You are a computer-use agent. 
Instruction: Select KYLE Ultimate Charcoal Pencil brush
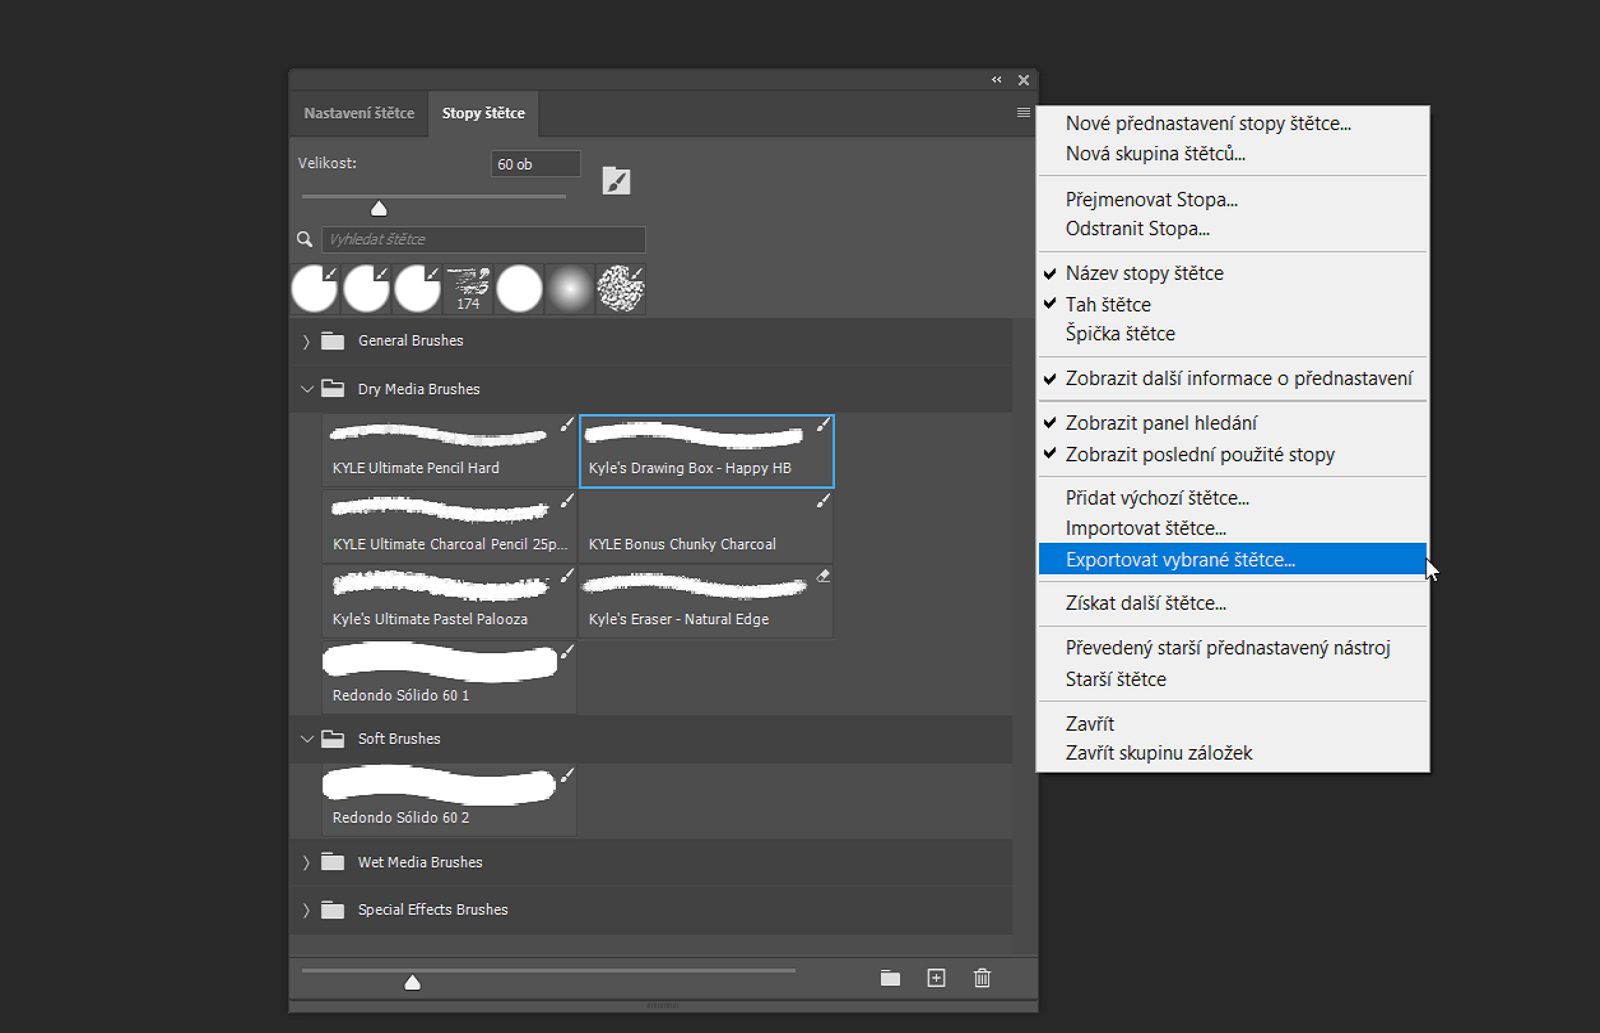point(449,526)
